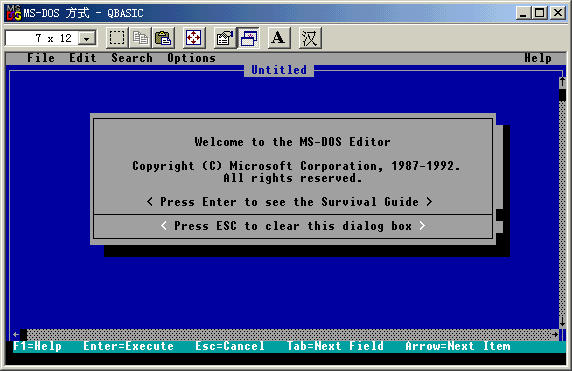Open the Help menu
The height and width of the screenshot is (371, 572).
pyautogui.click(x=538, y=58)
